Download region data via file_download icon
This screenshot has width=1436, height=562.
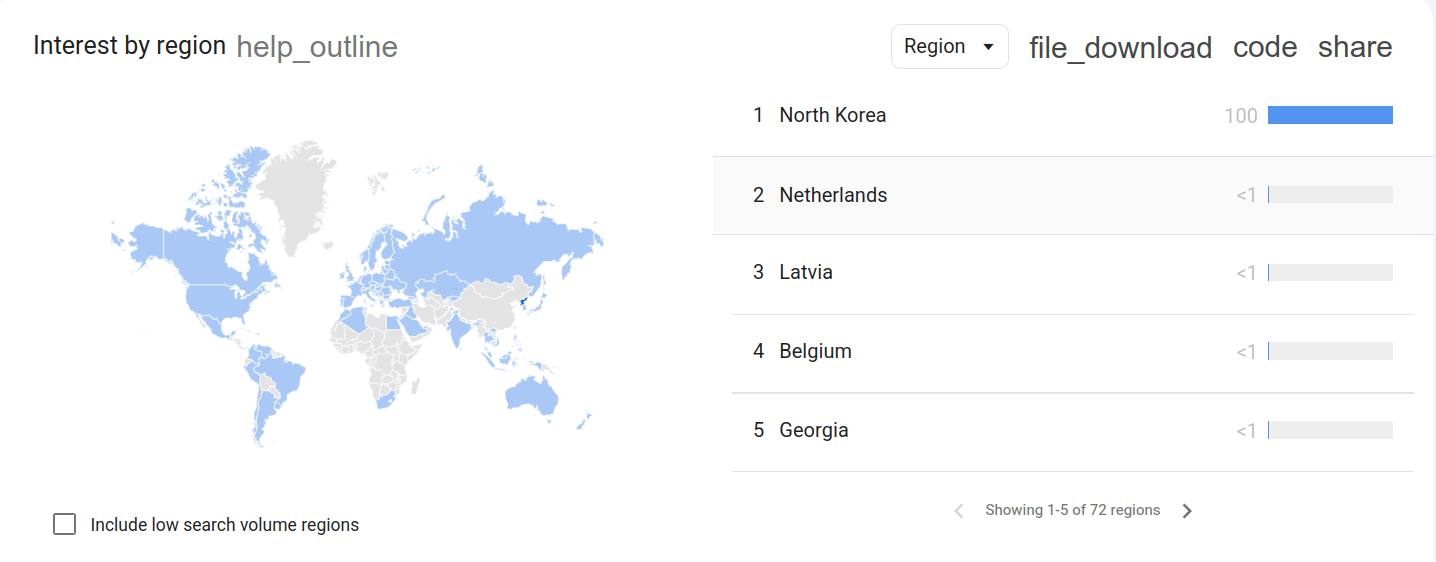(1120, 47)
